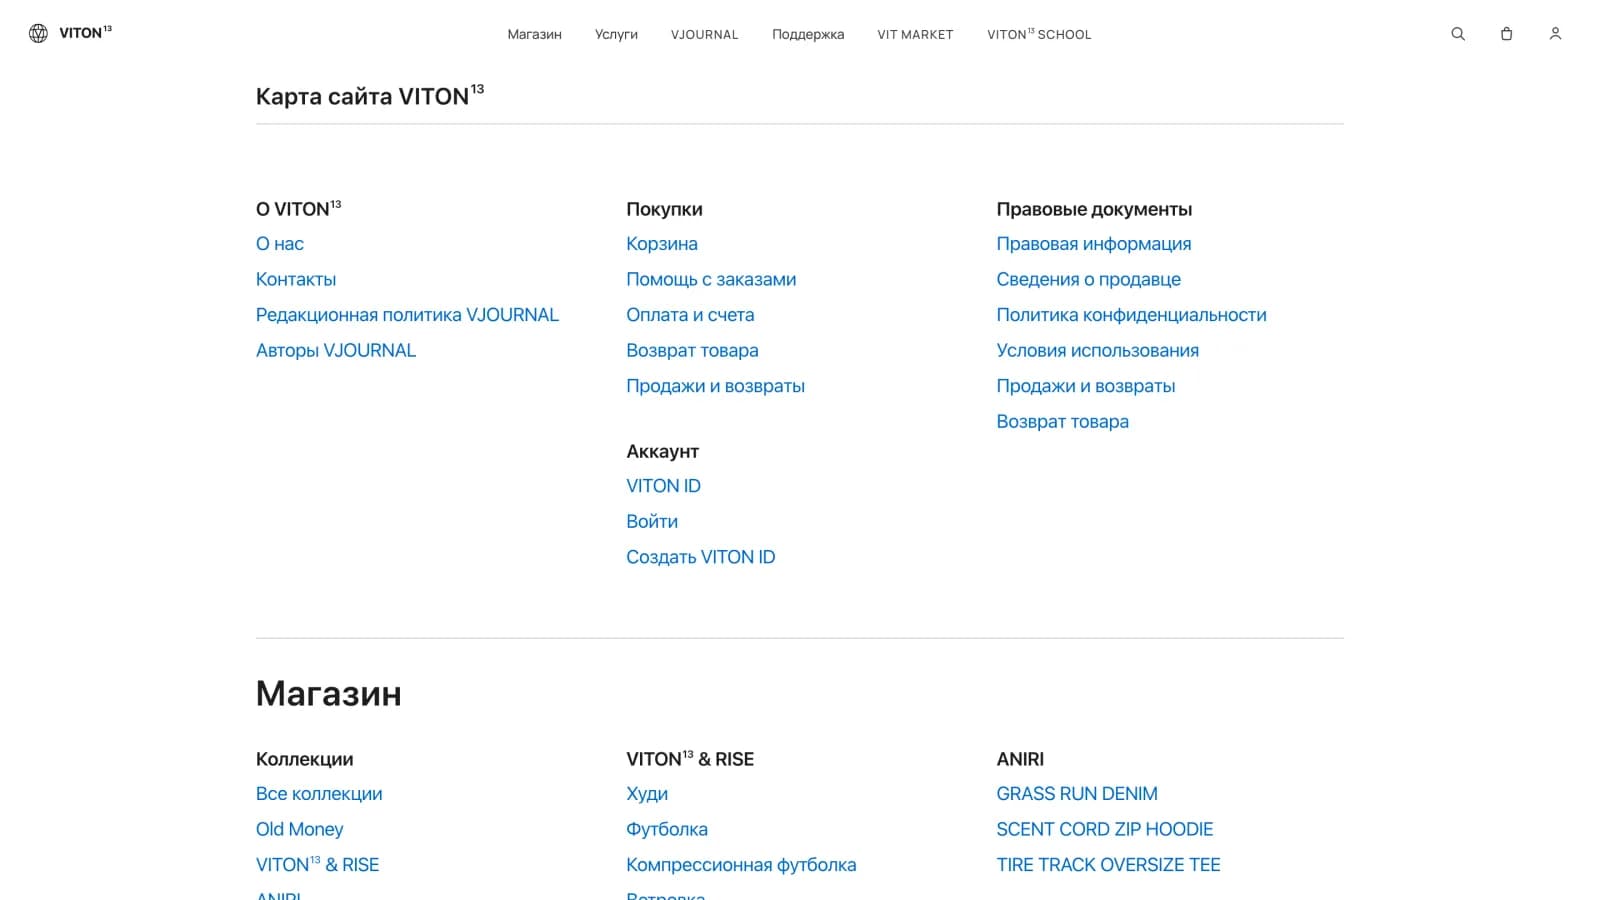Visit the Авторы VJOURNAL link
Viewport: 1600px width, 900px height.
pyautogui.click(x=336, y=350)
